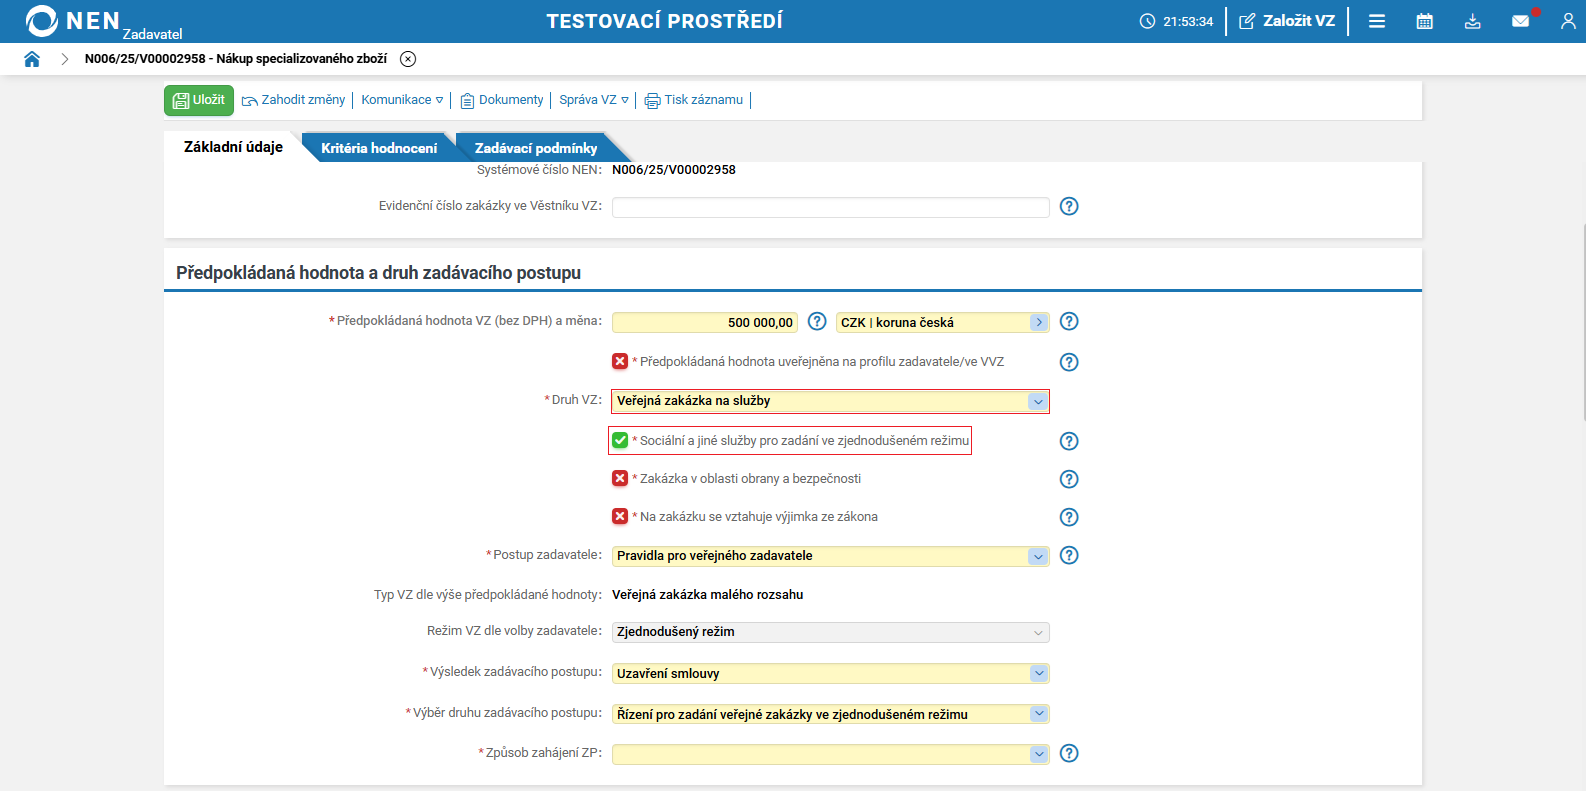1586x791 pixels.
Task: Click help icon next to 500 000,00 value
Action: click(x=817, y=321)
